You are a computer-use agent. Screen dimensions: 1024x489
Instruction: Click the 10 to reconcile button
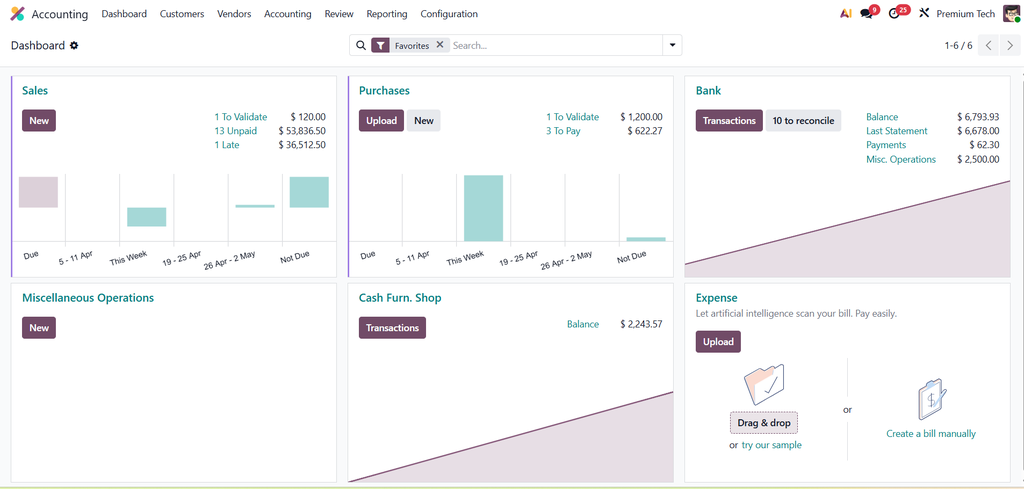(x=803, y=121)
